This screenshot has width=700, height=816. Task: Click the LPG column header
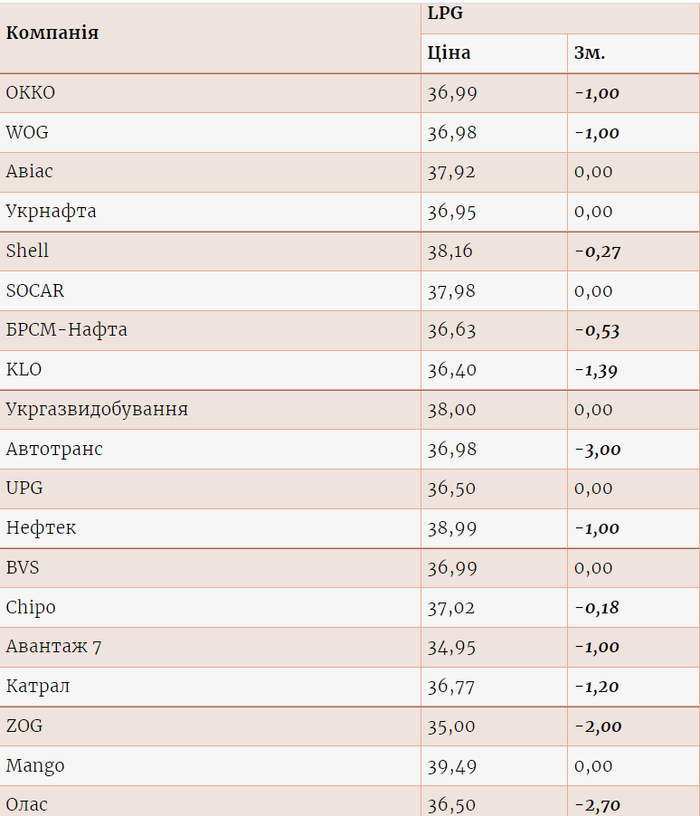[445, 14]
